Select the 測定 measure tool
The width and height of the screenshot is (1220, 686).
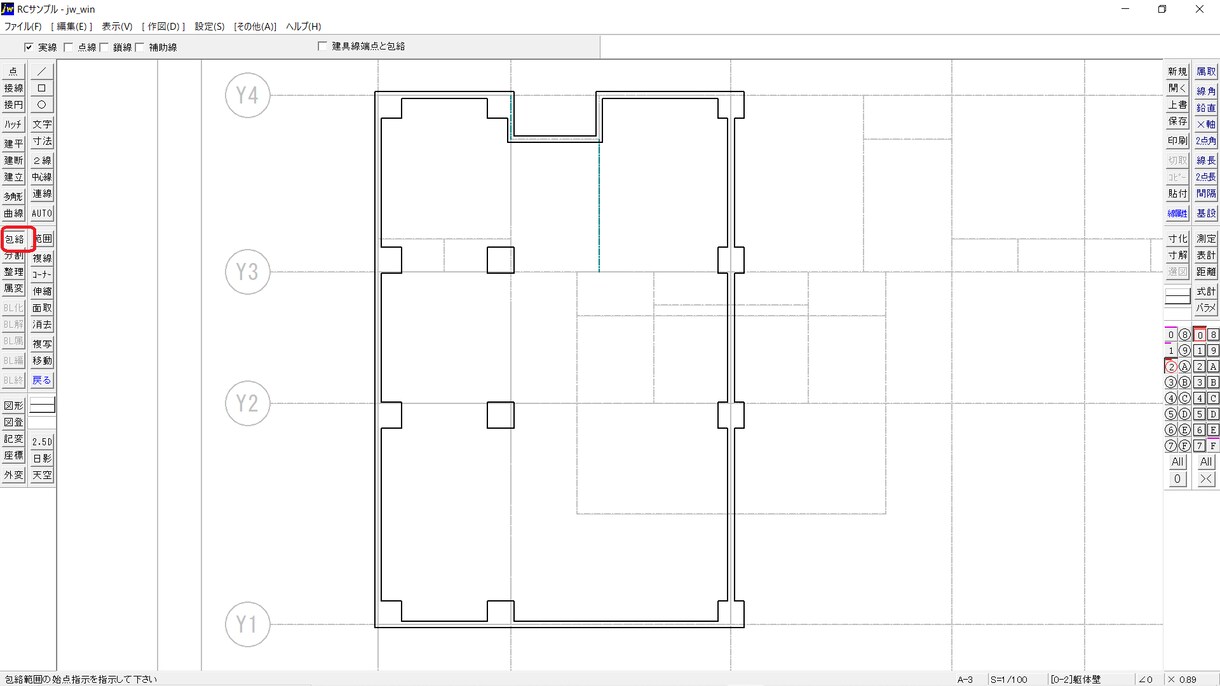coord(1206,240)
